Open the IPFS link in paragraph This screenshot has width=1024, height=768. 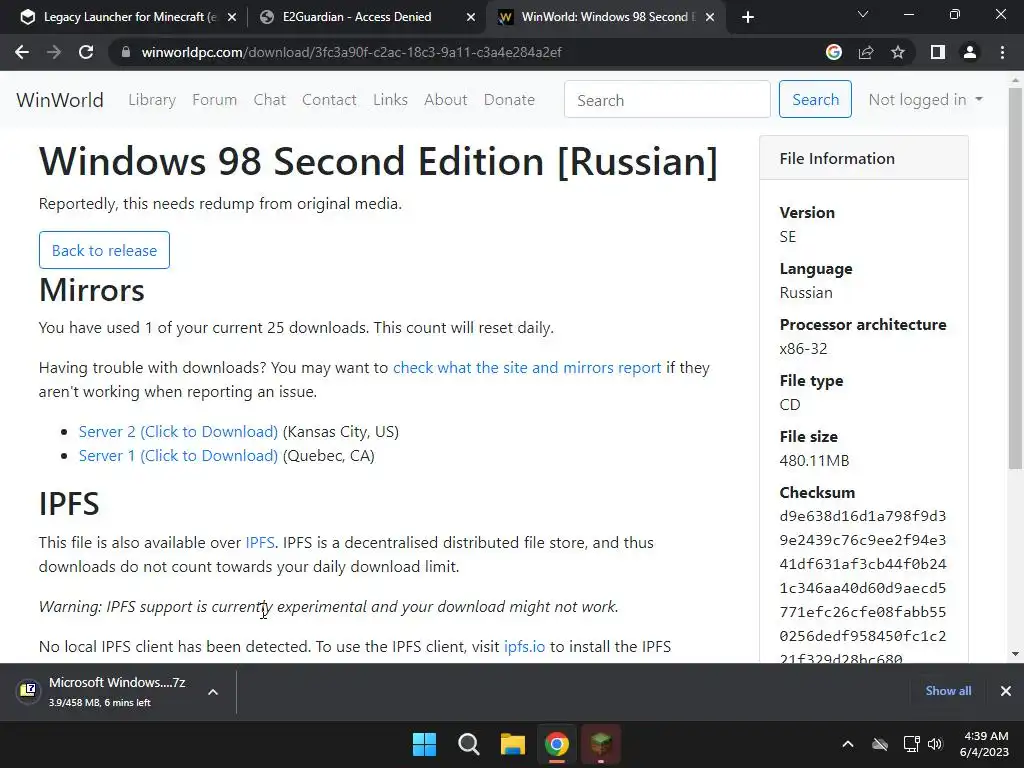tap(260, 543)
